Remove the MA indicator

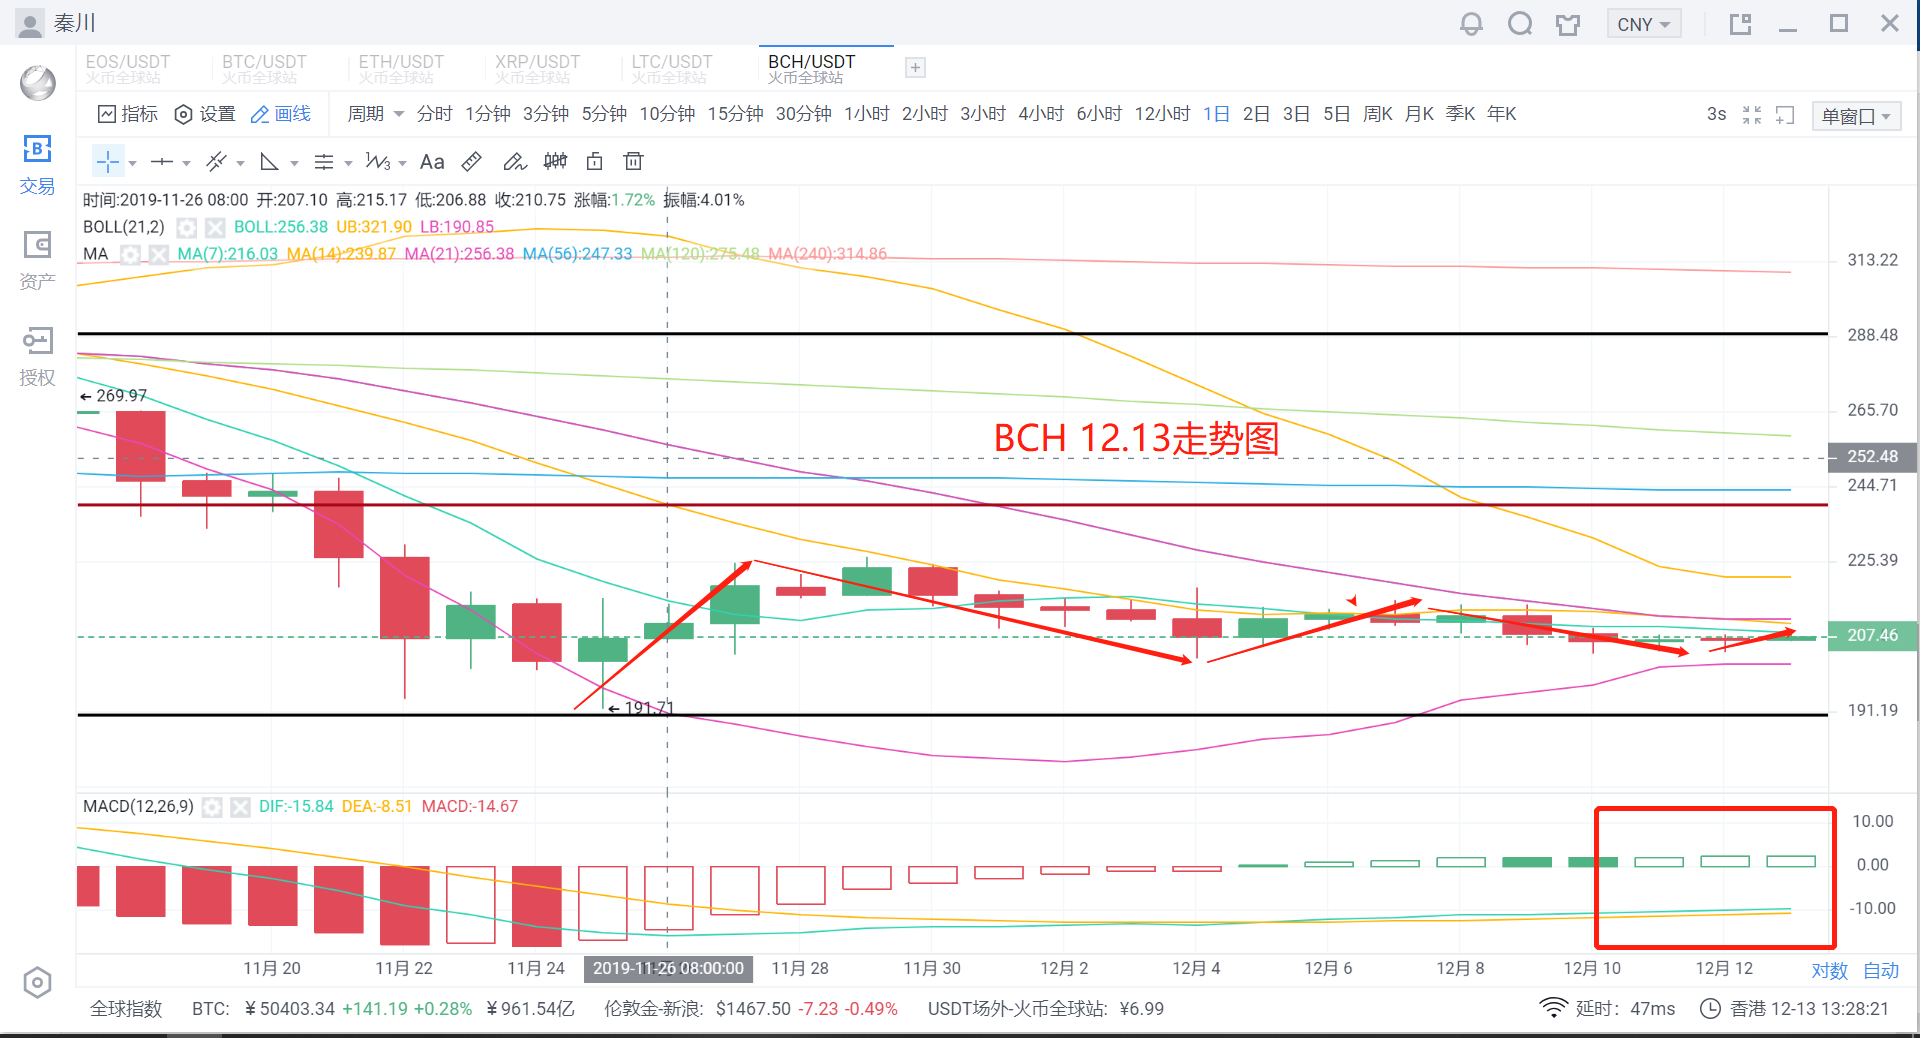coord(158,254)
